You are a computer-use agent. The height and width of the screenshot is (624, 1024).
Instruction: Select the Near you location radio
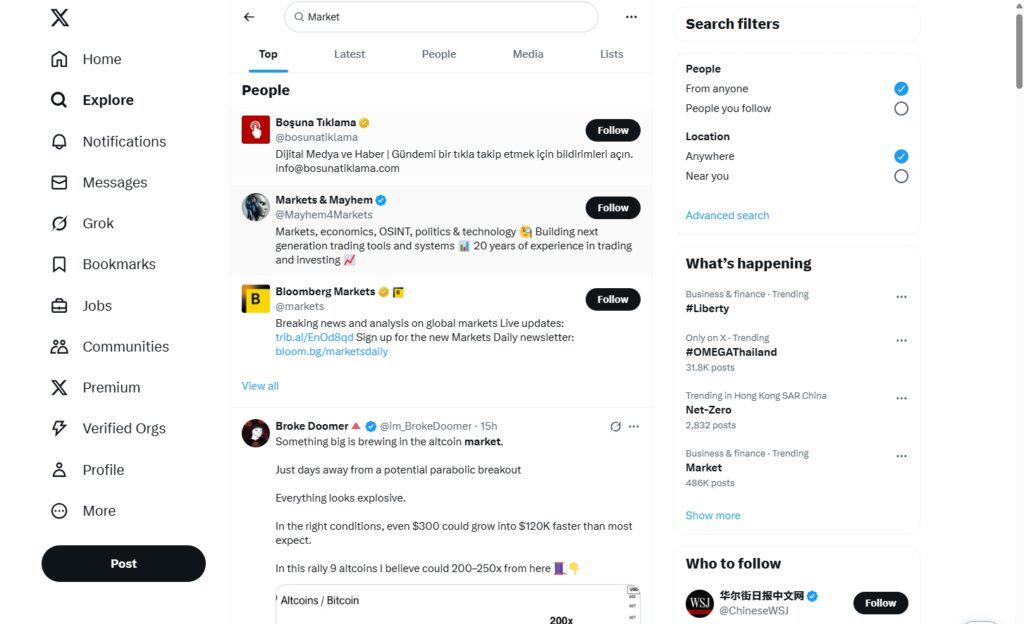901,176
